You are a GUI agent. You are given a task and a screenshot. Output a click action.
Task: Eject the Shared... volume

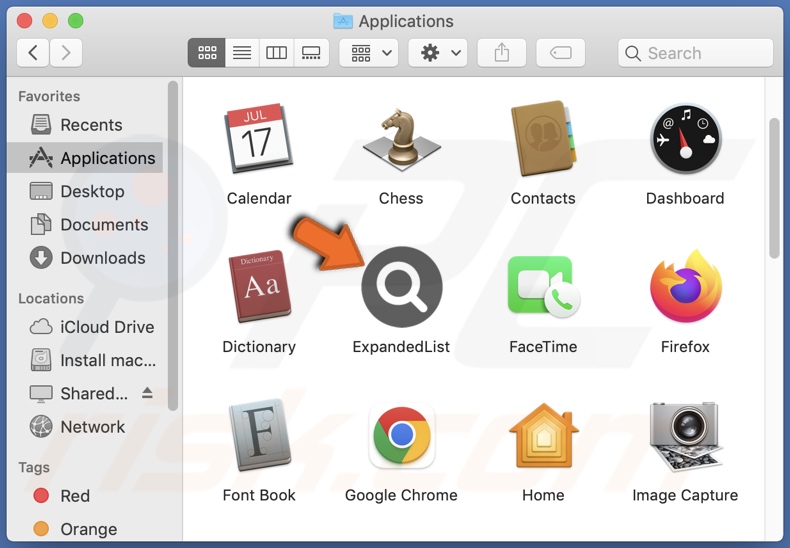click(x=147, y=393)
